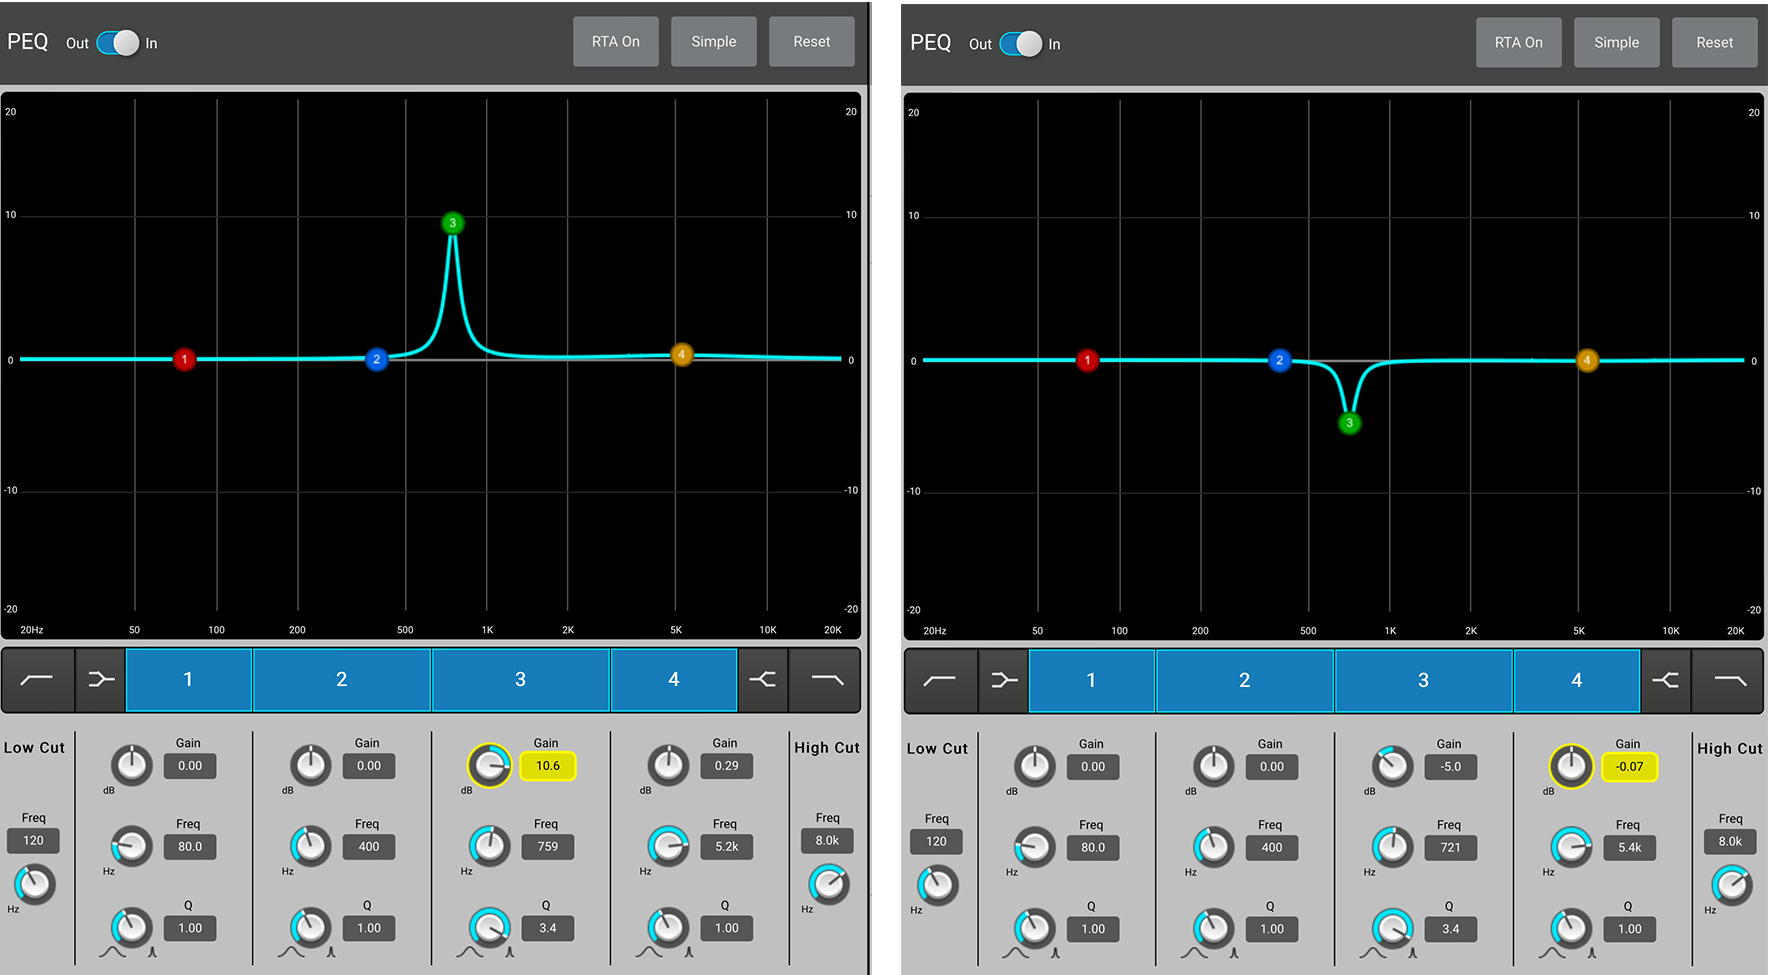Click band 2 frequency knob in left panel

(311, 846)
